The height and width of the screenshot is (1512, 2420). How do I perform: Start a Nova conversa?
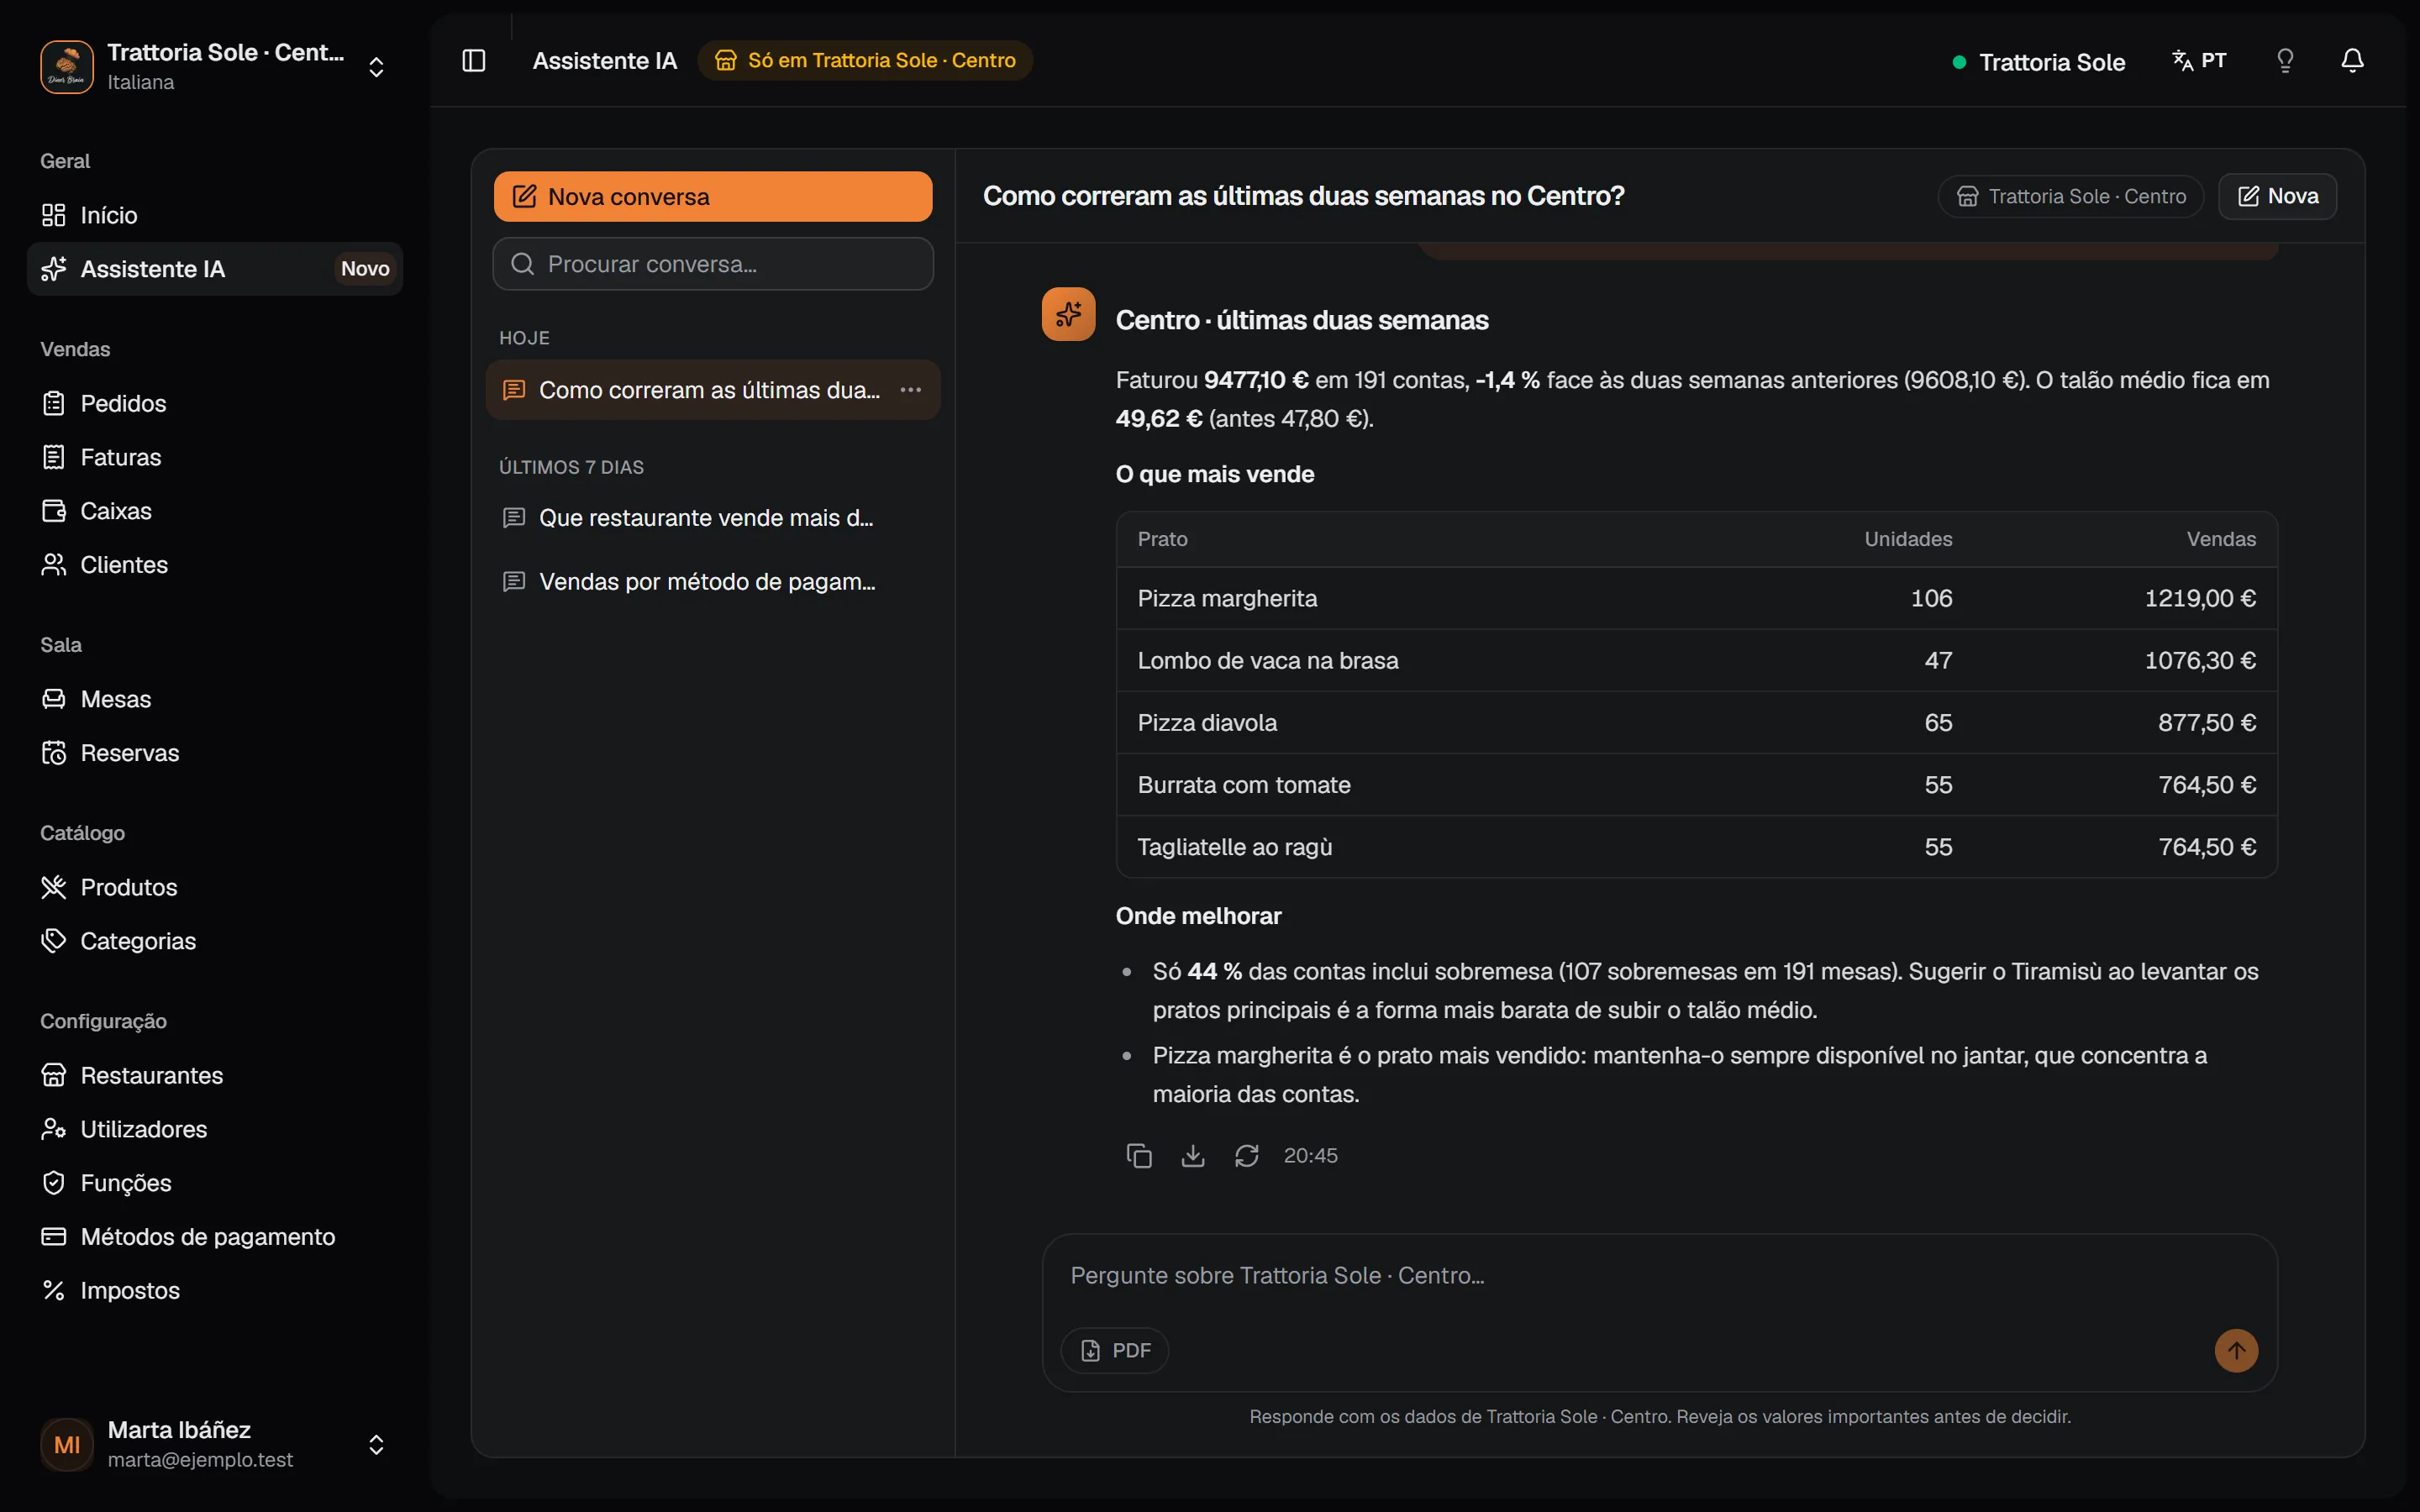point(713,196)
